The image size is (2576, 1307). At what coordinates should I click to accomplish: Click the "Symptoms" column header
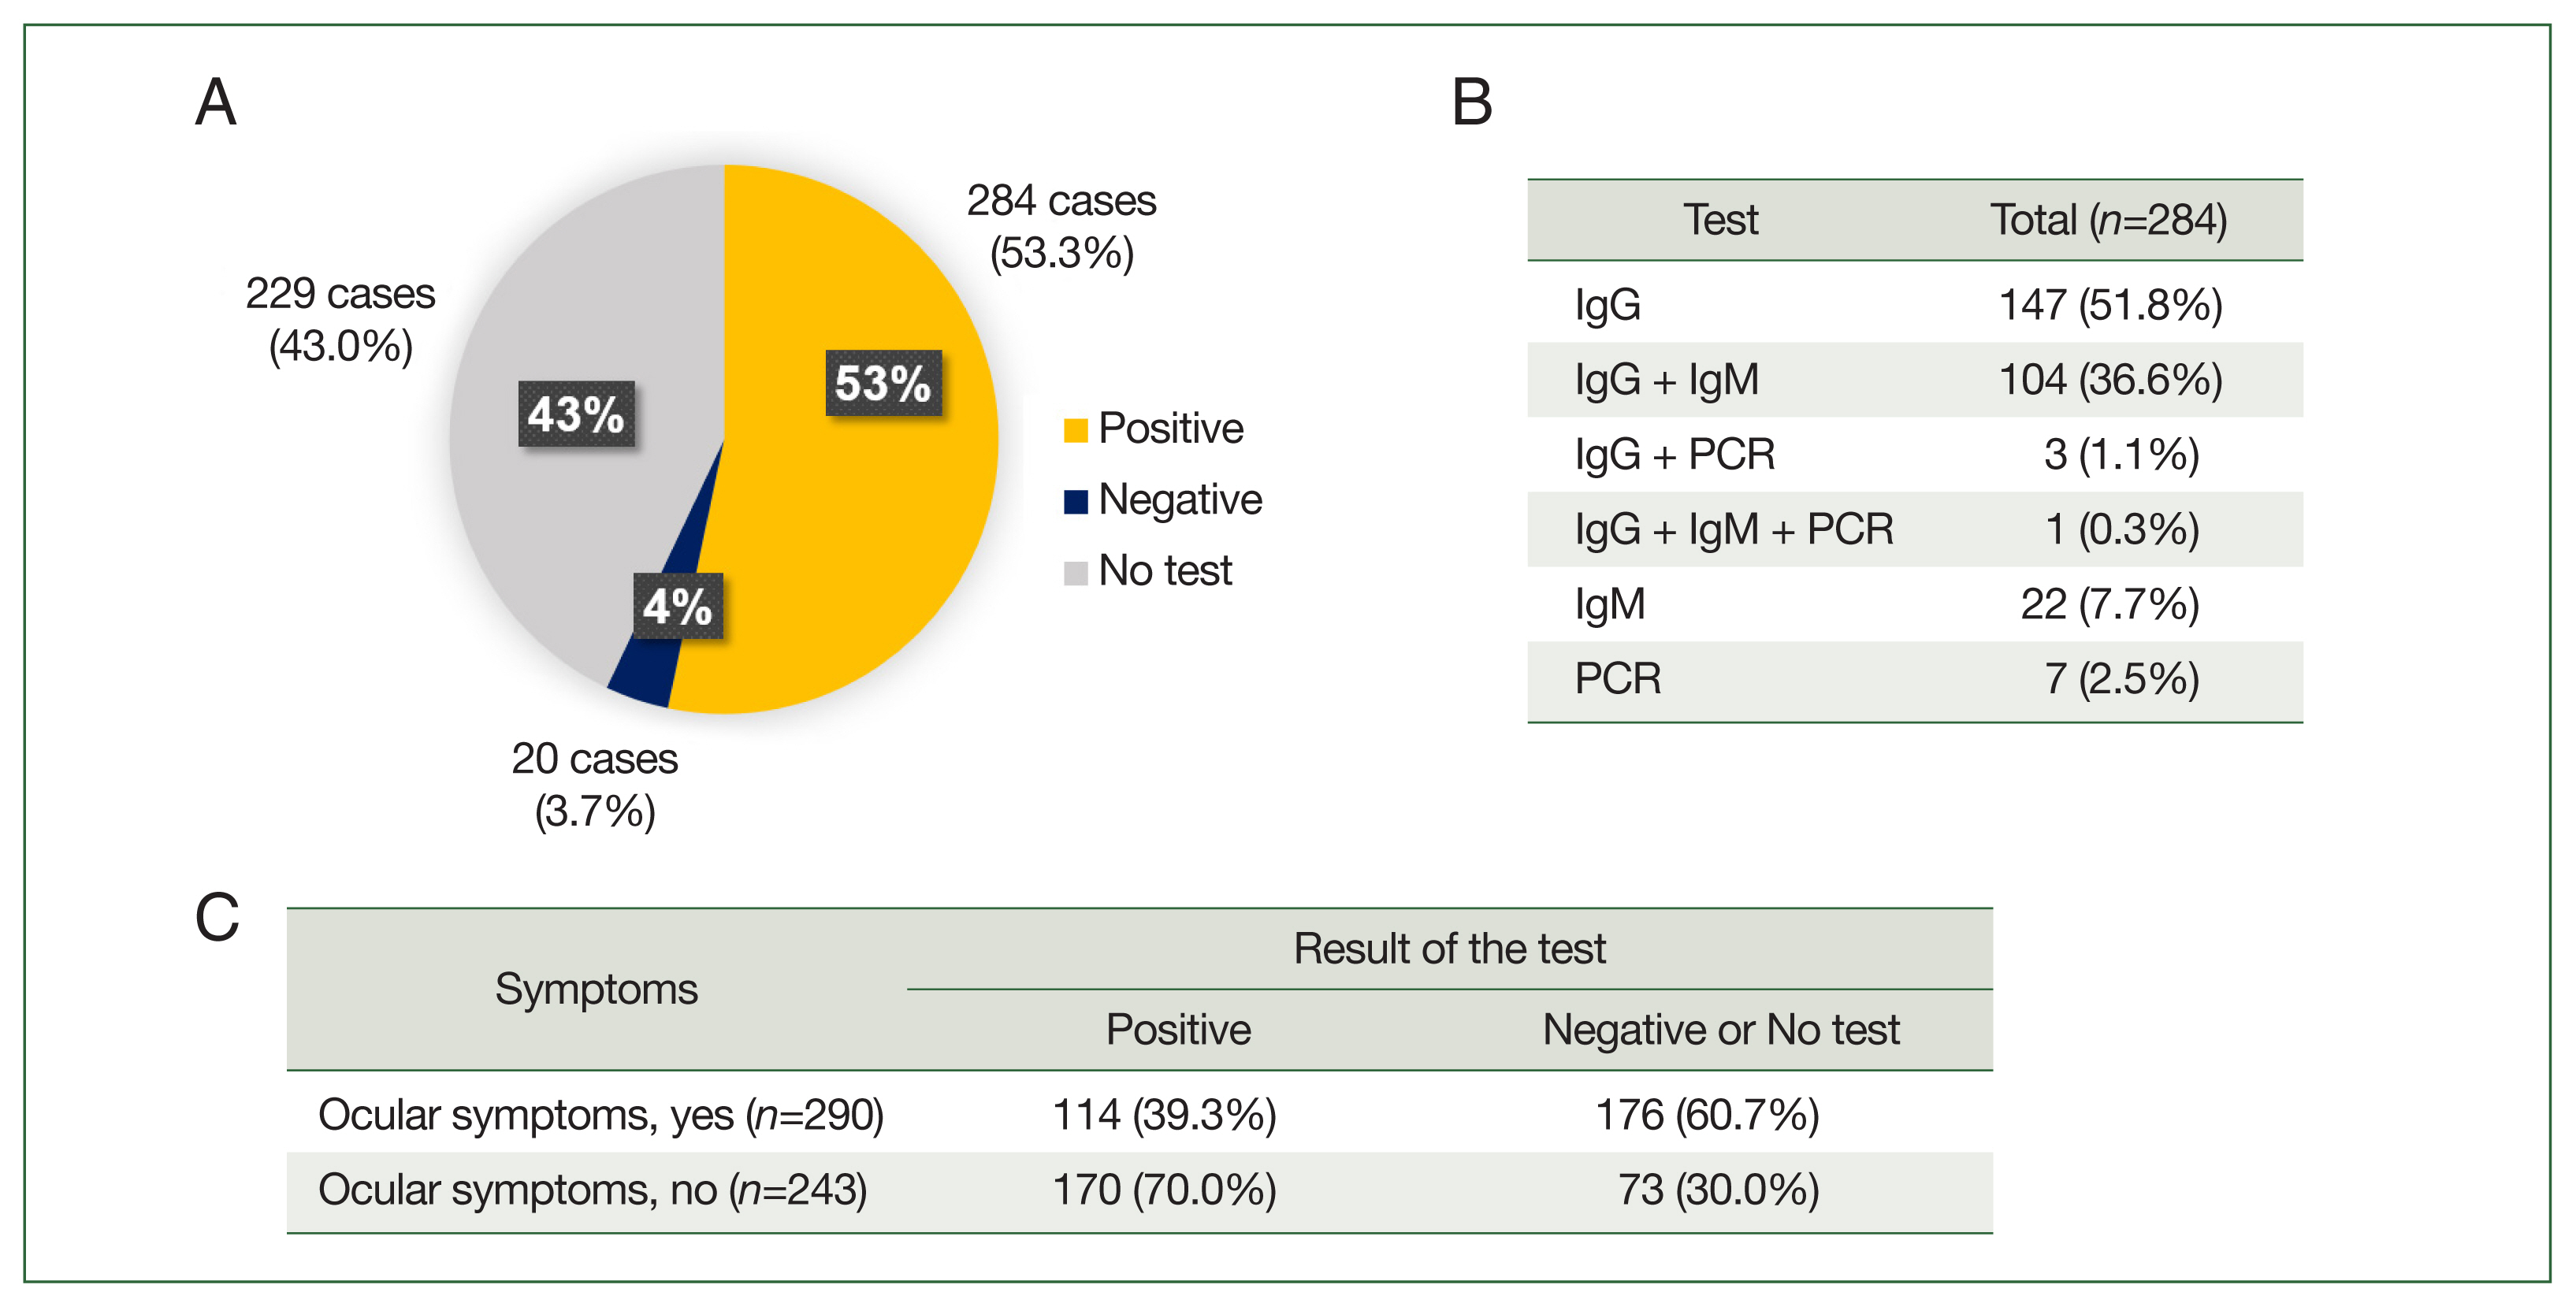[x=596, y=989]
